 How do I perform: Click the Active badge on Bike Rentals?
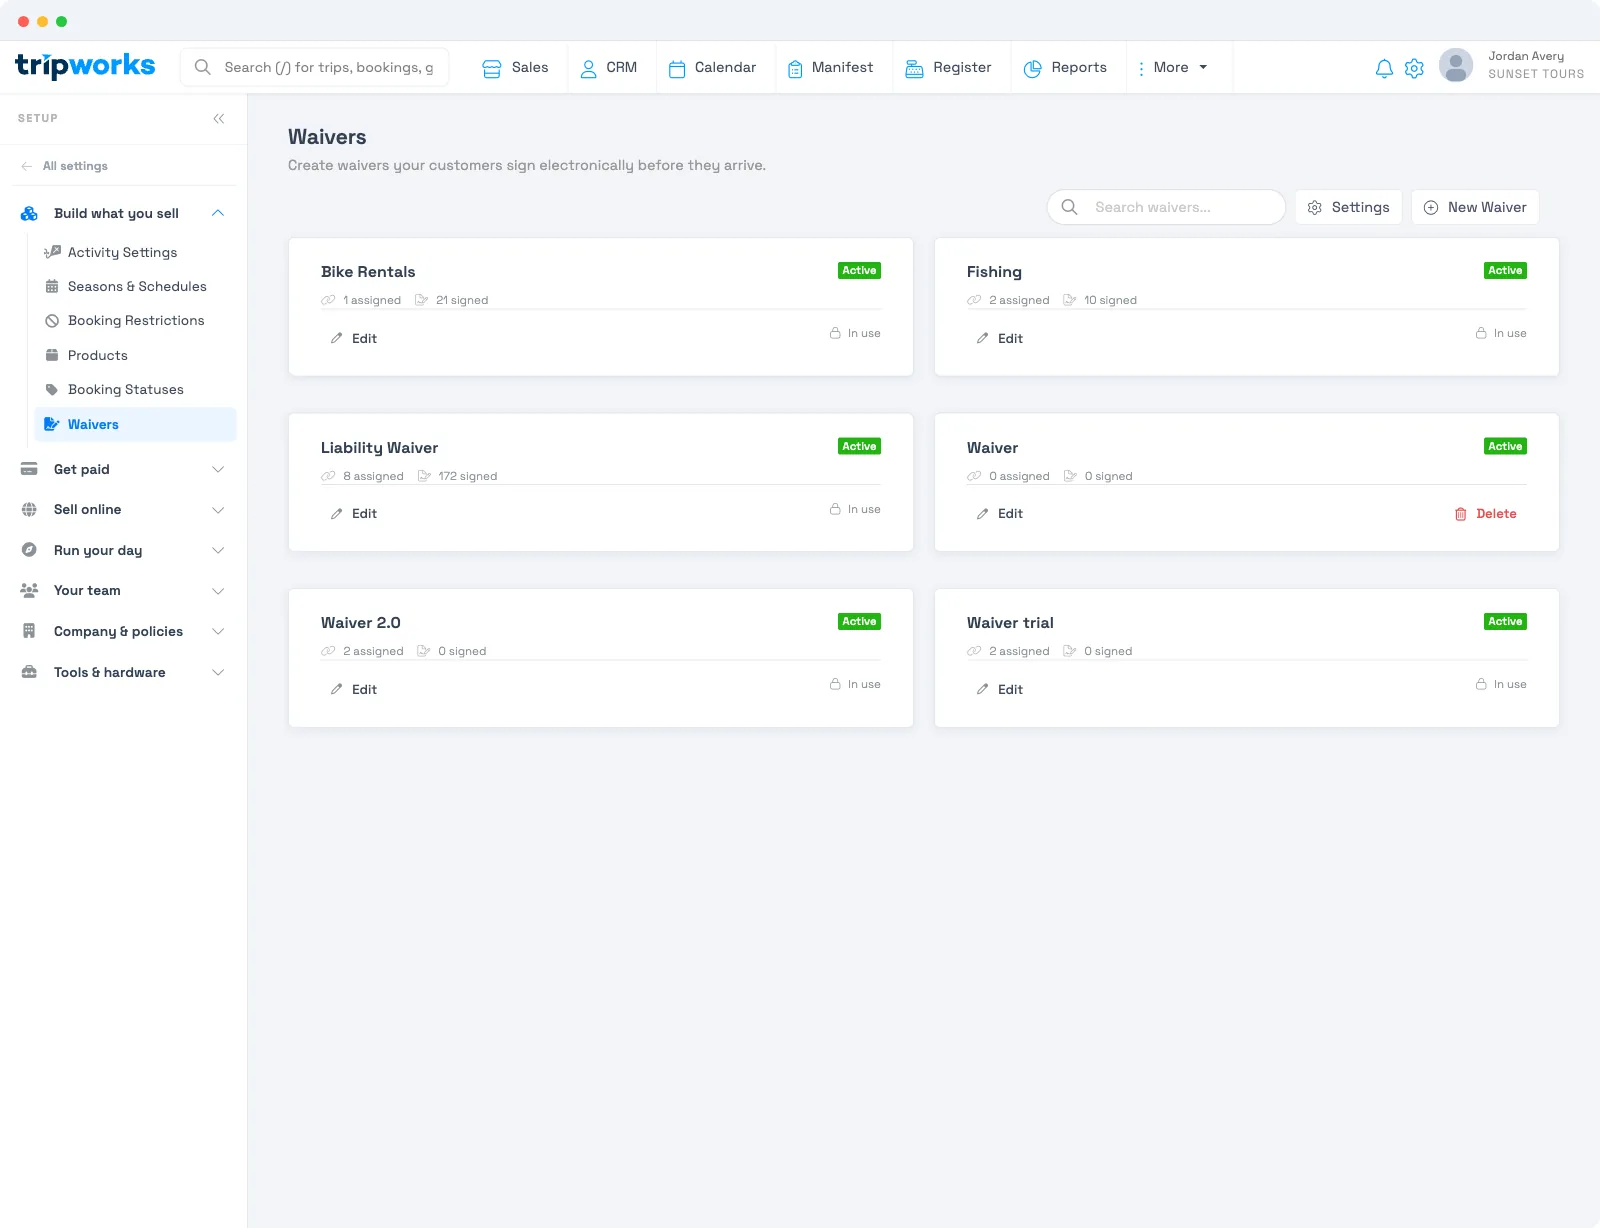tap(859, 271)
